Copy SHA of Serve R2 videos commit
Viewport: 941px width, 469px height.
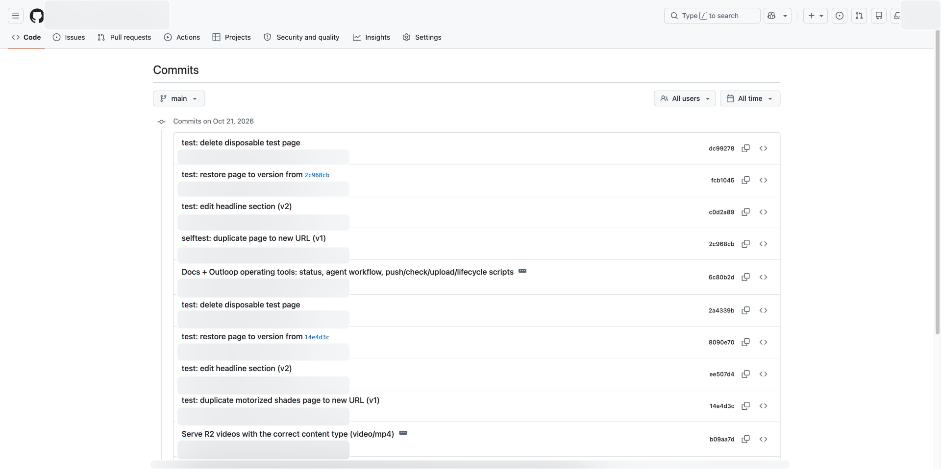point(745,439)
